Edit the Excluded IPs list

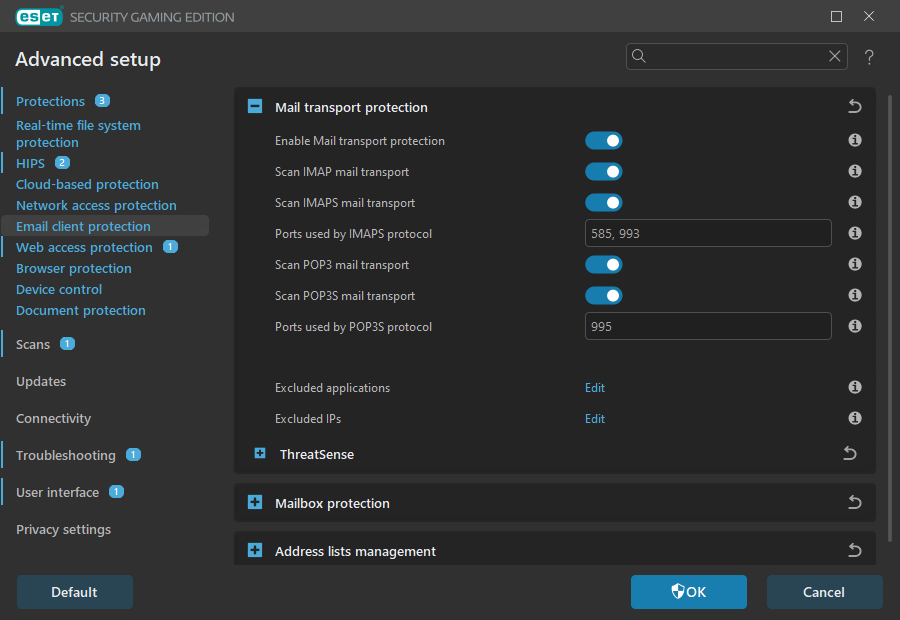[595, 419]
